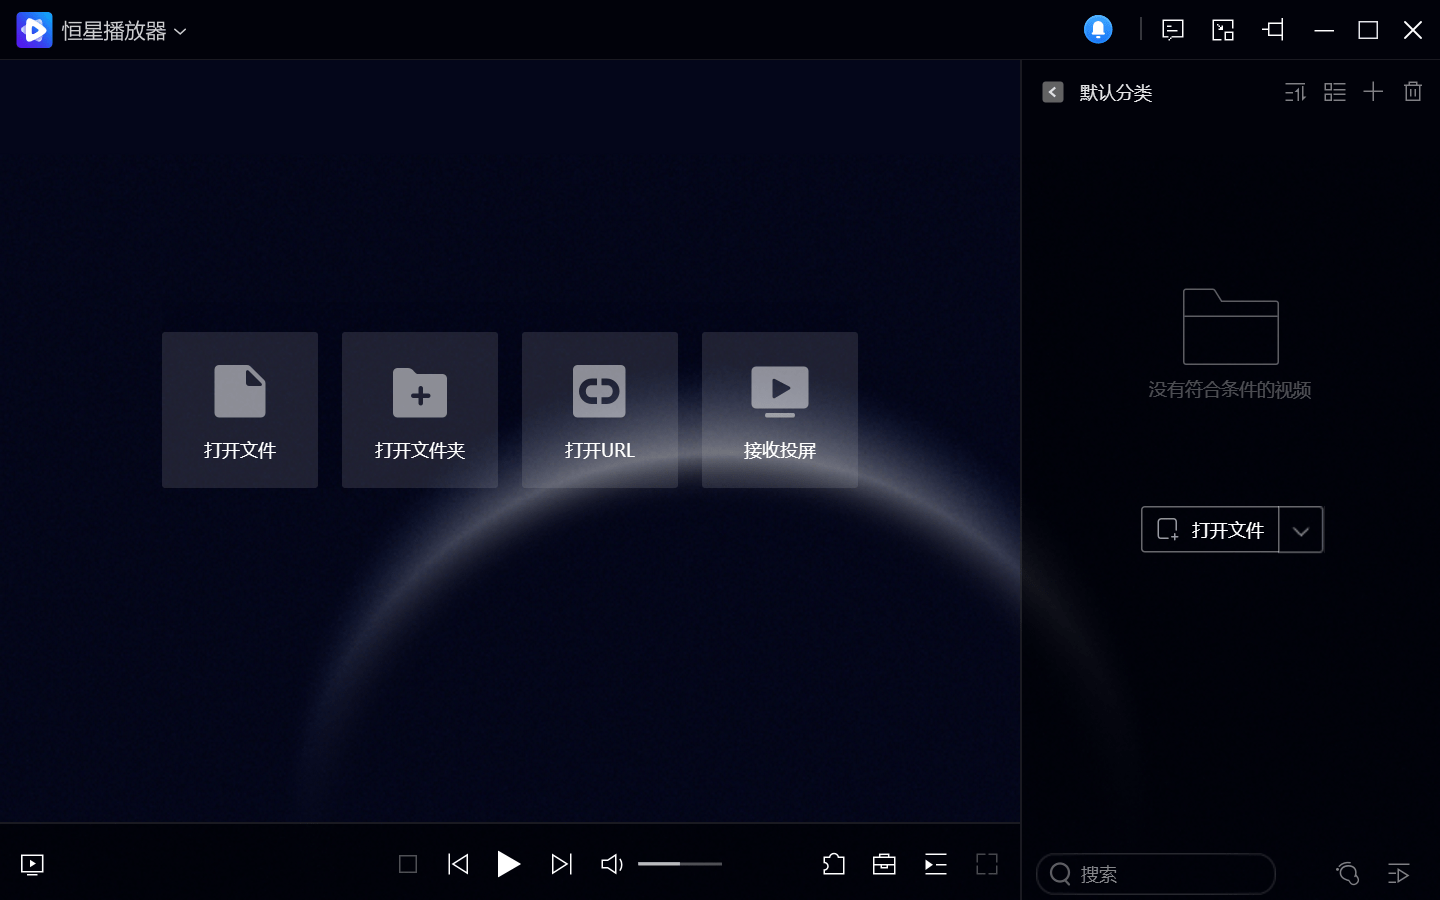
Task: Switch playlist list view mode icon
Action: 1335,92
